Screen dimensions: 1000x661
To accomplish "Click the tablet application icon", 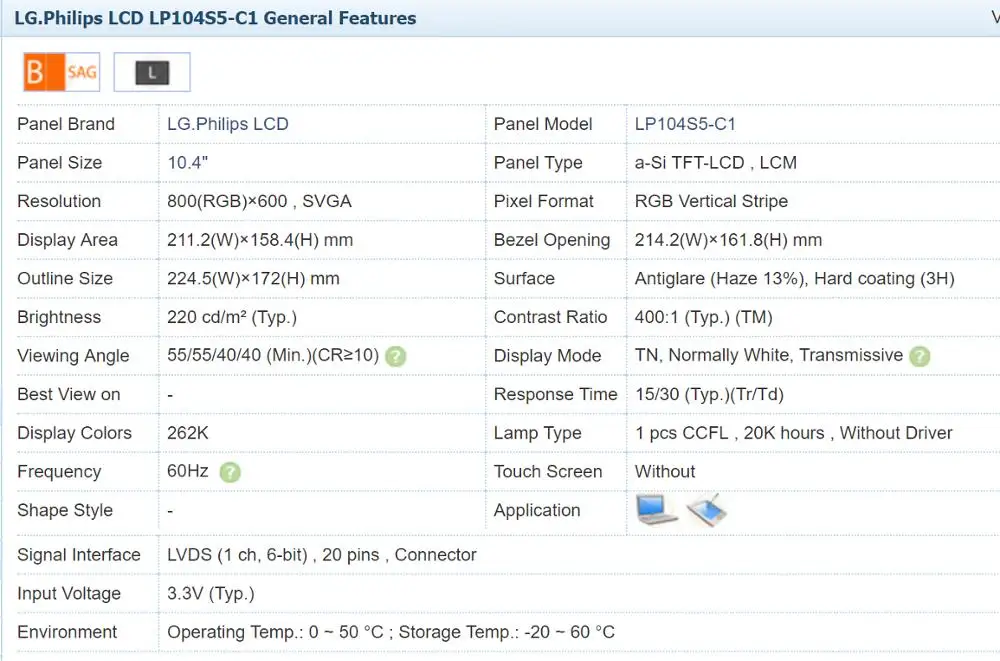I will [707, 509].
